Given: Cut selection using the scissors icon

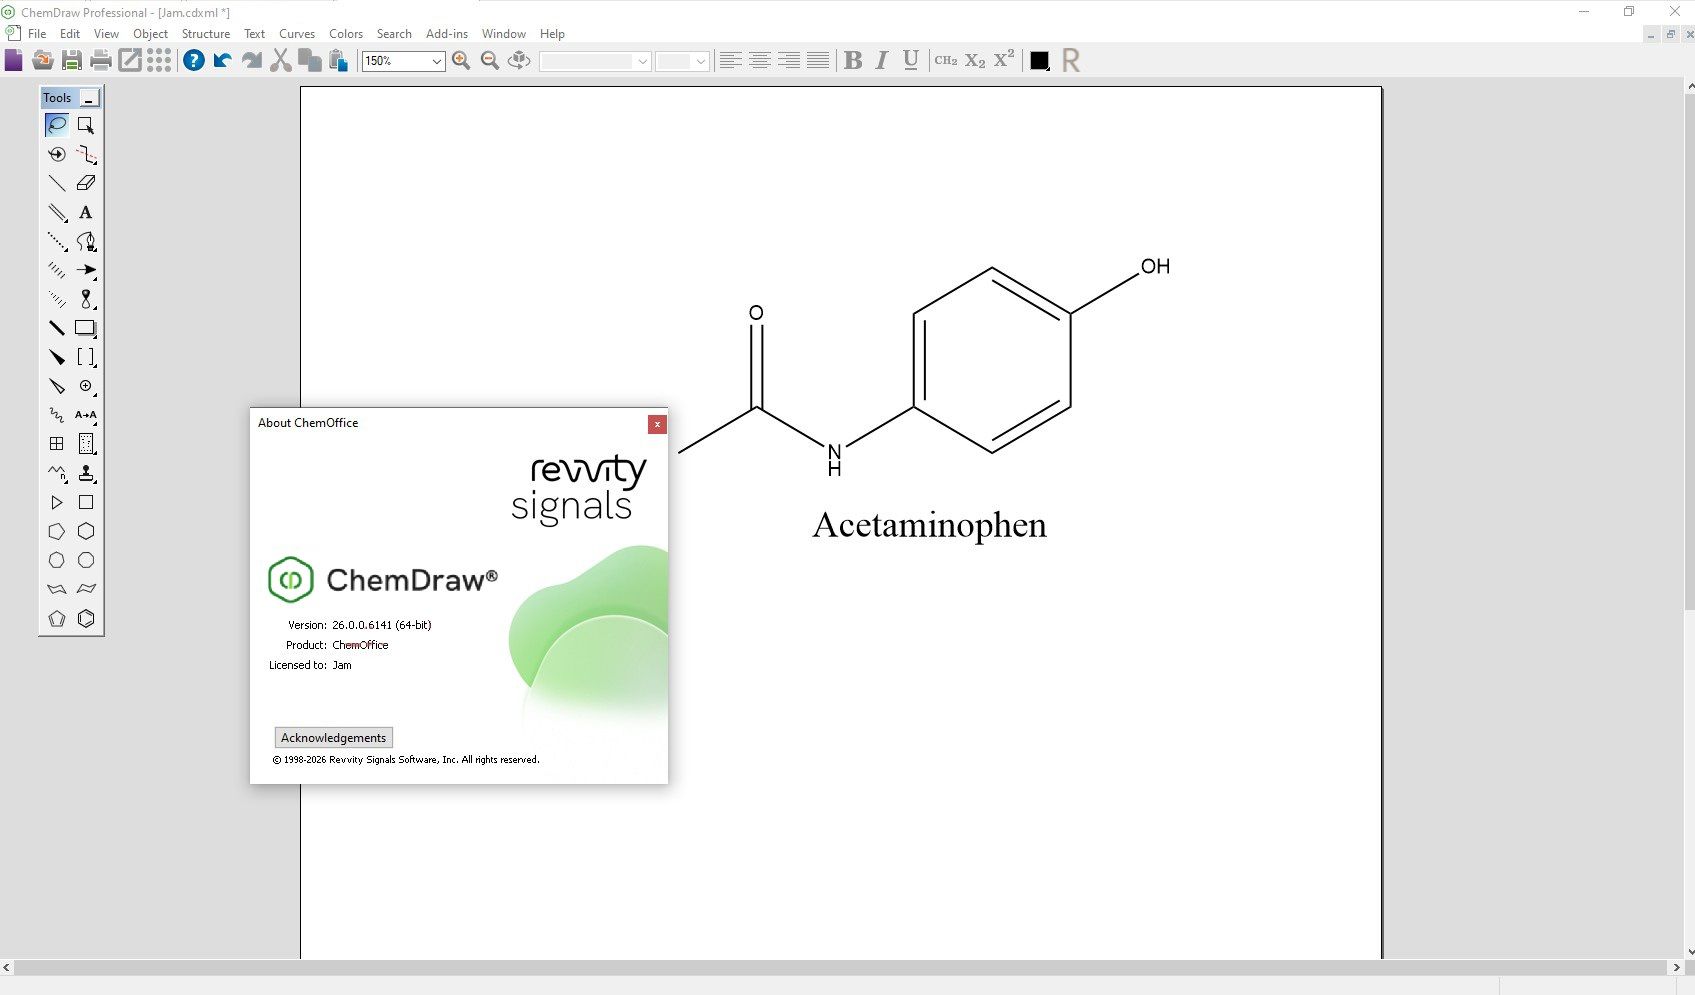Looking at the screenshot, I should pos(281,60).
